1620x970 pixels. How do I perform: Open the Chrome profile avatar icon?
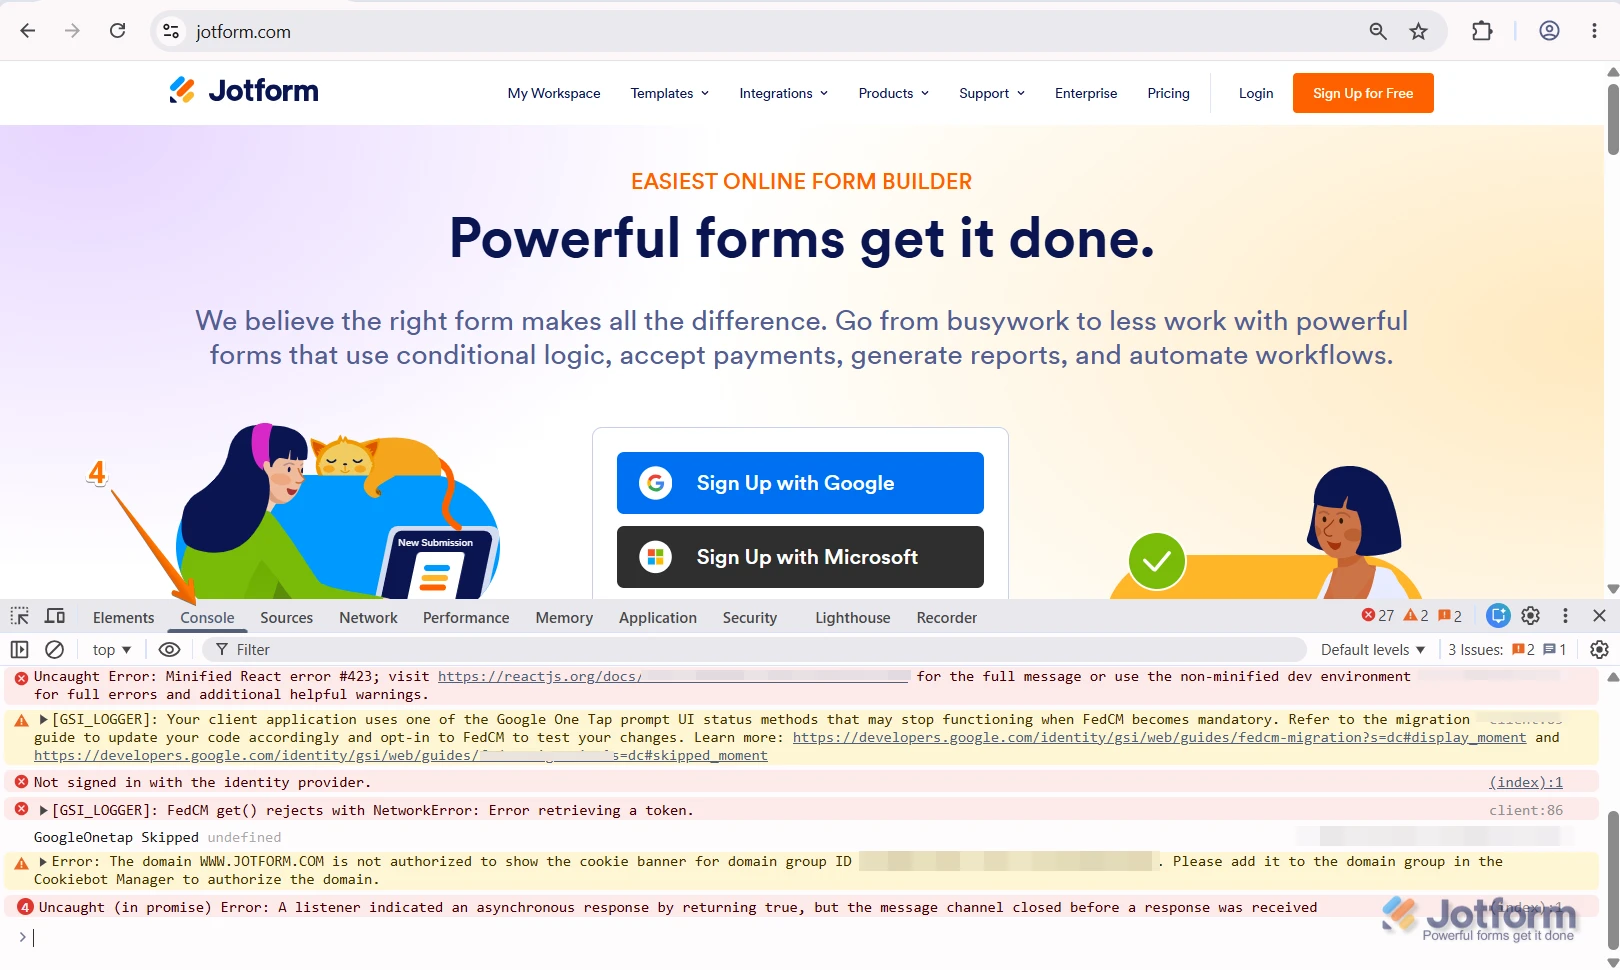[x=1549, y=31]
